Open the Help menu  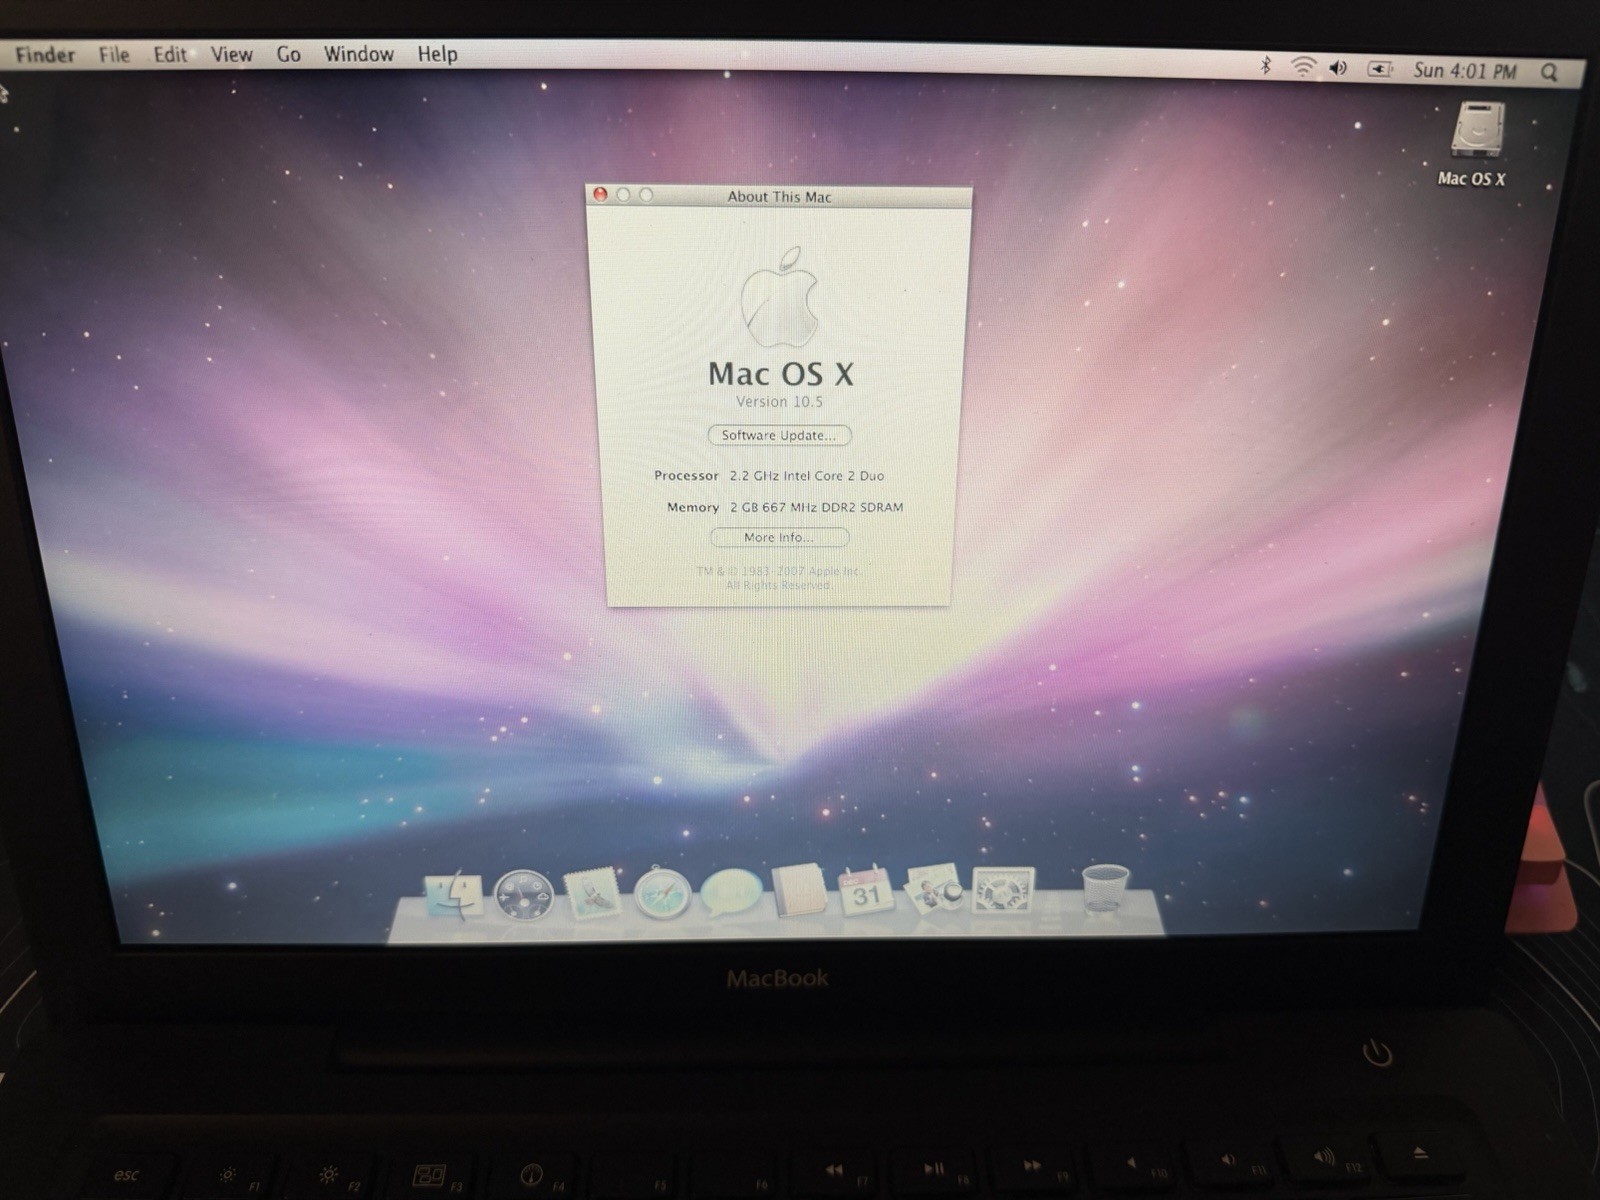(x=437, y=54)
